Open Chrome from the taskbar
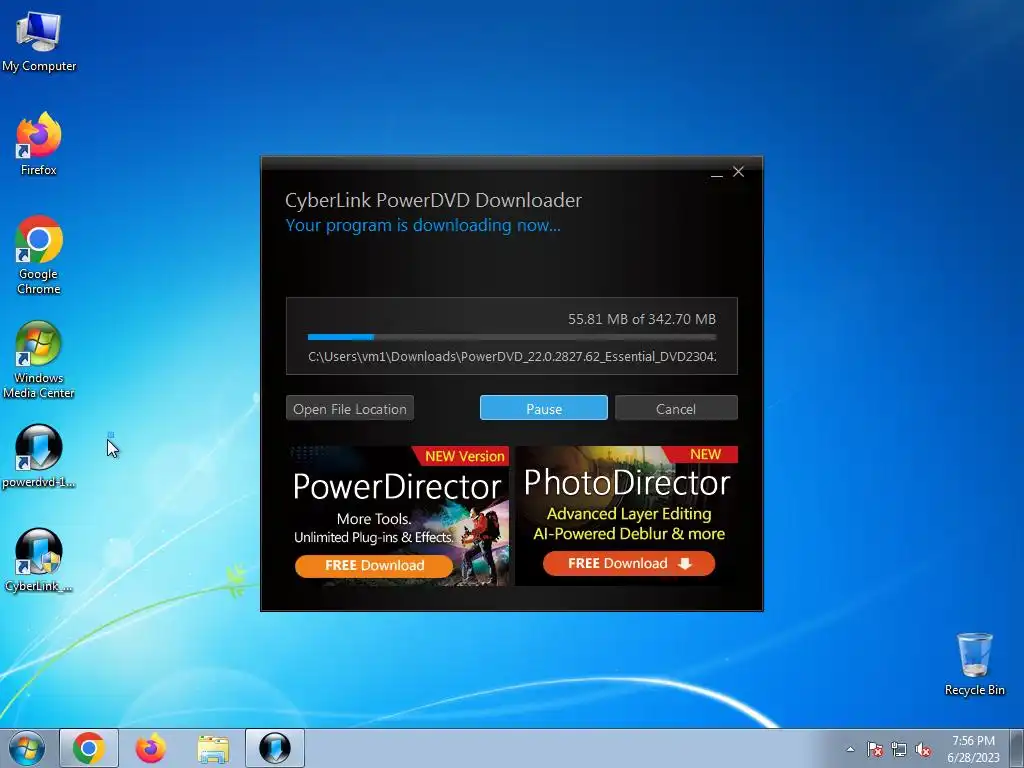 [x=89, y=748]
